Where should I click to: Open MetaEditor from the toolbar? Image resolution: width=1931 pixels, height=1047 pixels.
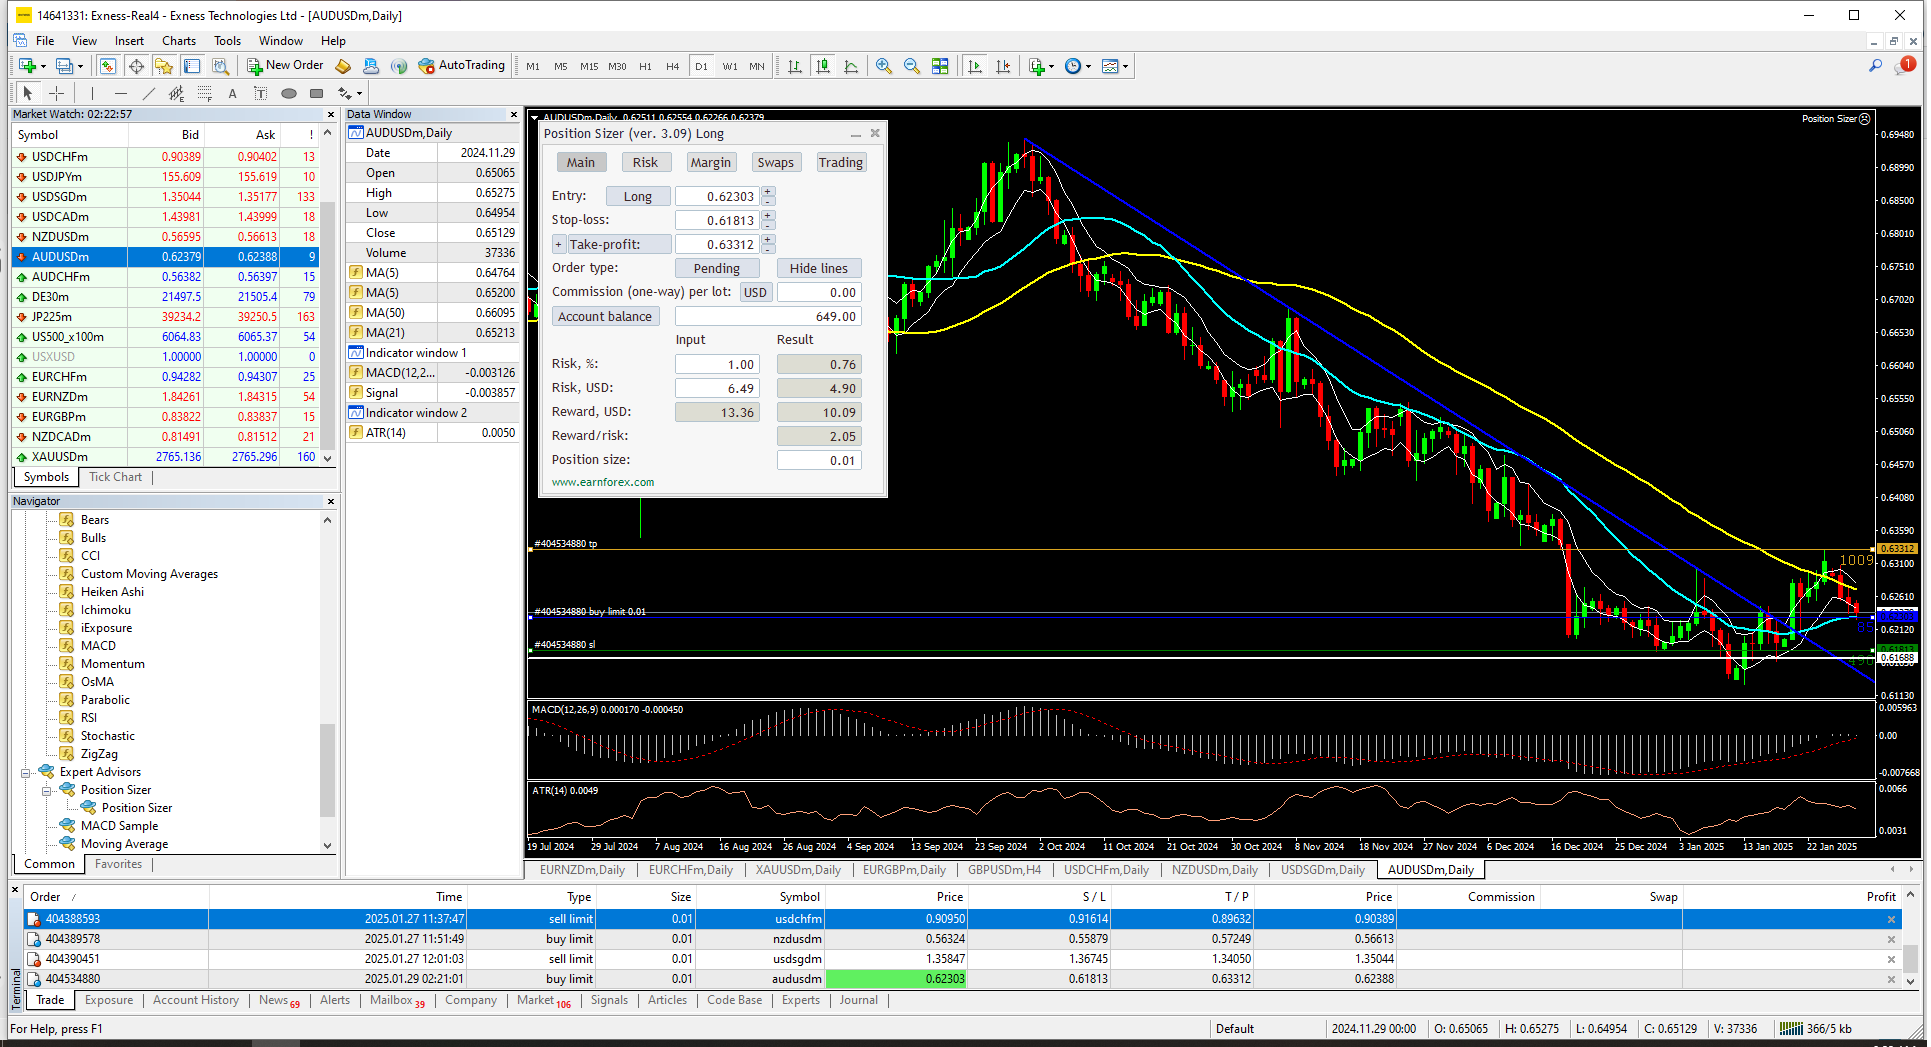click(x=343, y=66)
